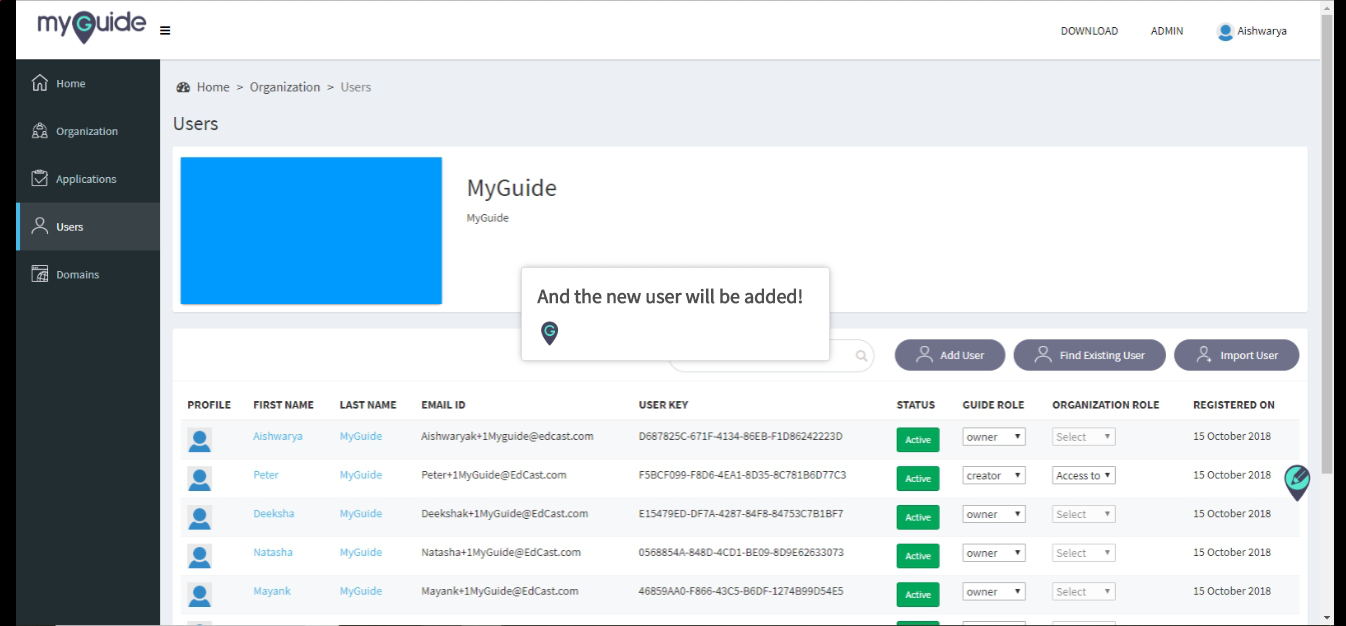The width and height of the screenshot is (1346, 626).
Task: Click Peter's profile picture icon
Action: pos(200,479)
